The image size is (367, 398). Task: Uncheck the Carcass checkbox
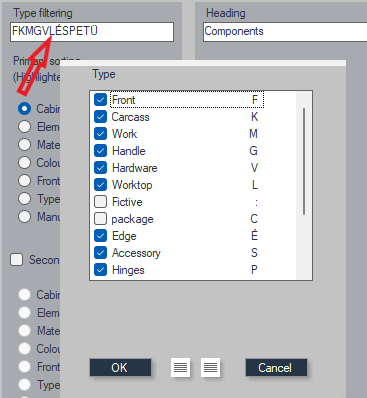coord(100,117)
